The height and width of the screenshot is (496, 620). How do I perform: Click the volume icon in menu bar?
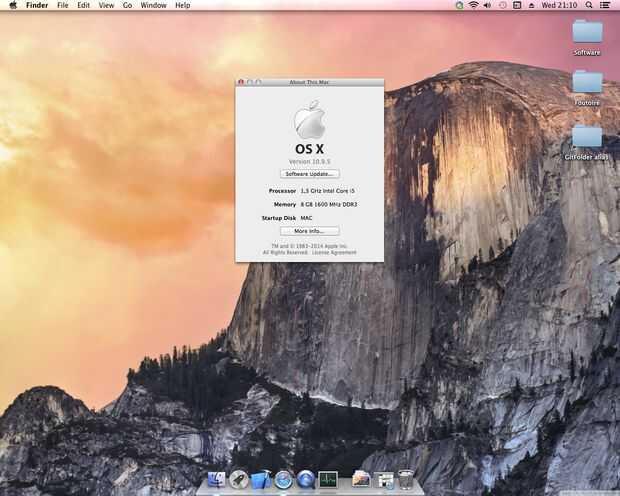pyautogui.click(x=487, y=5)
